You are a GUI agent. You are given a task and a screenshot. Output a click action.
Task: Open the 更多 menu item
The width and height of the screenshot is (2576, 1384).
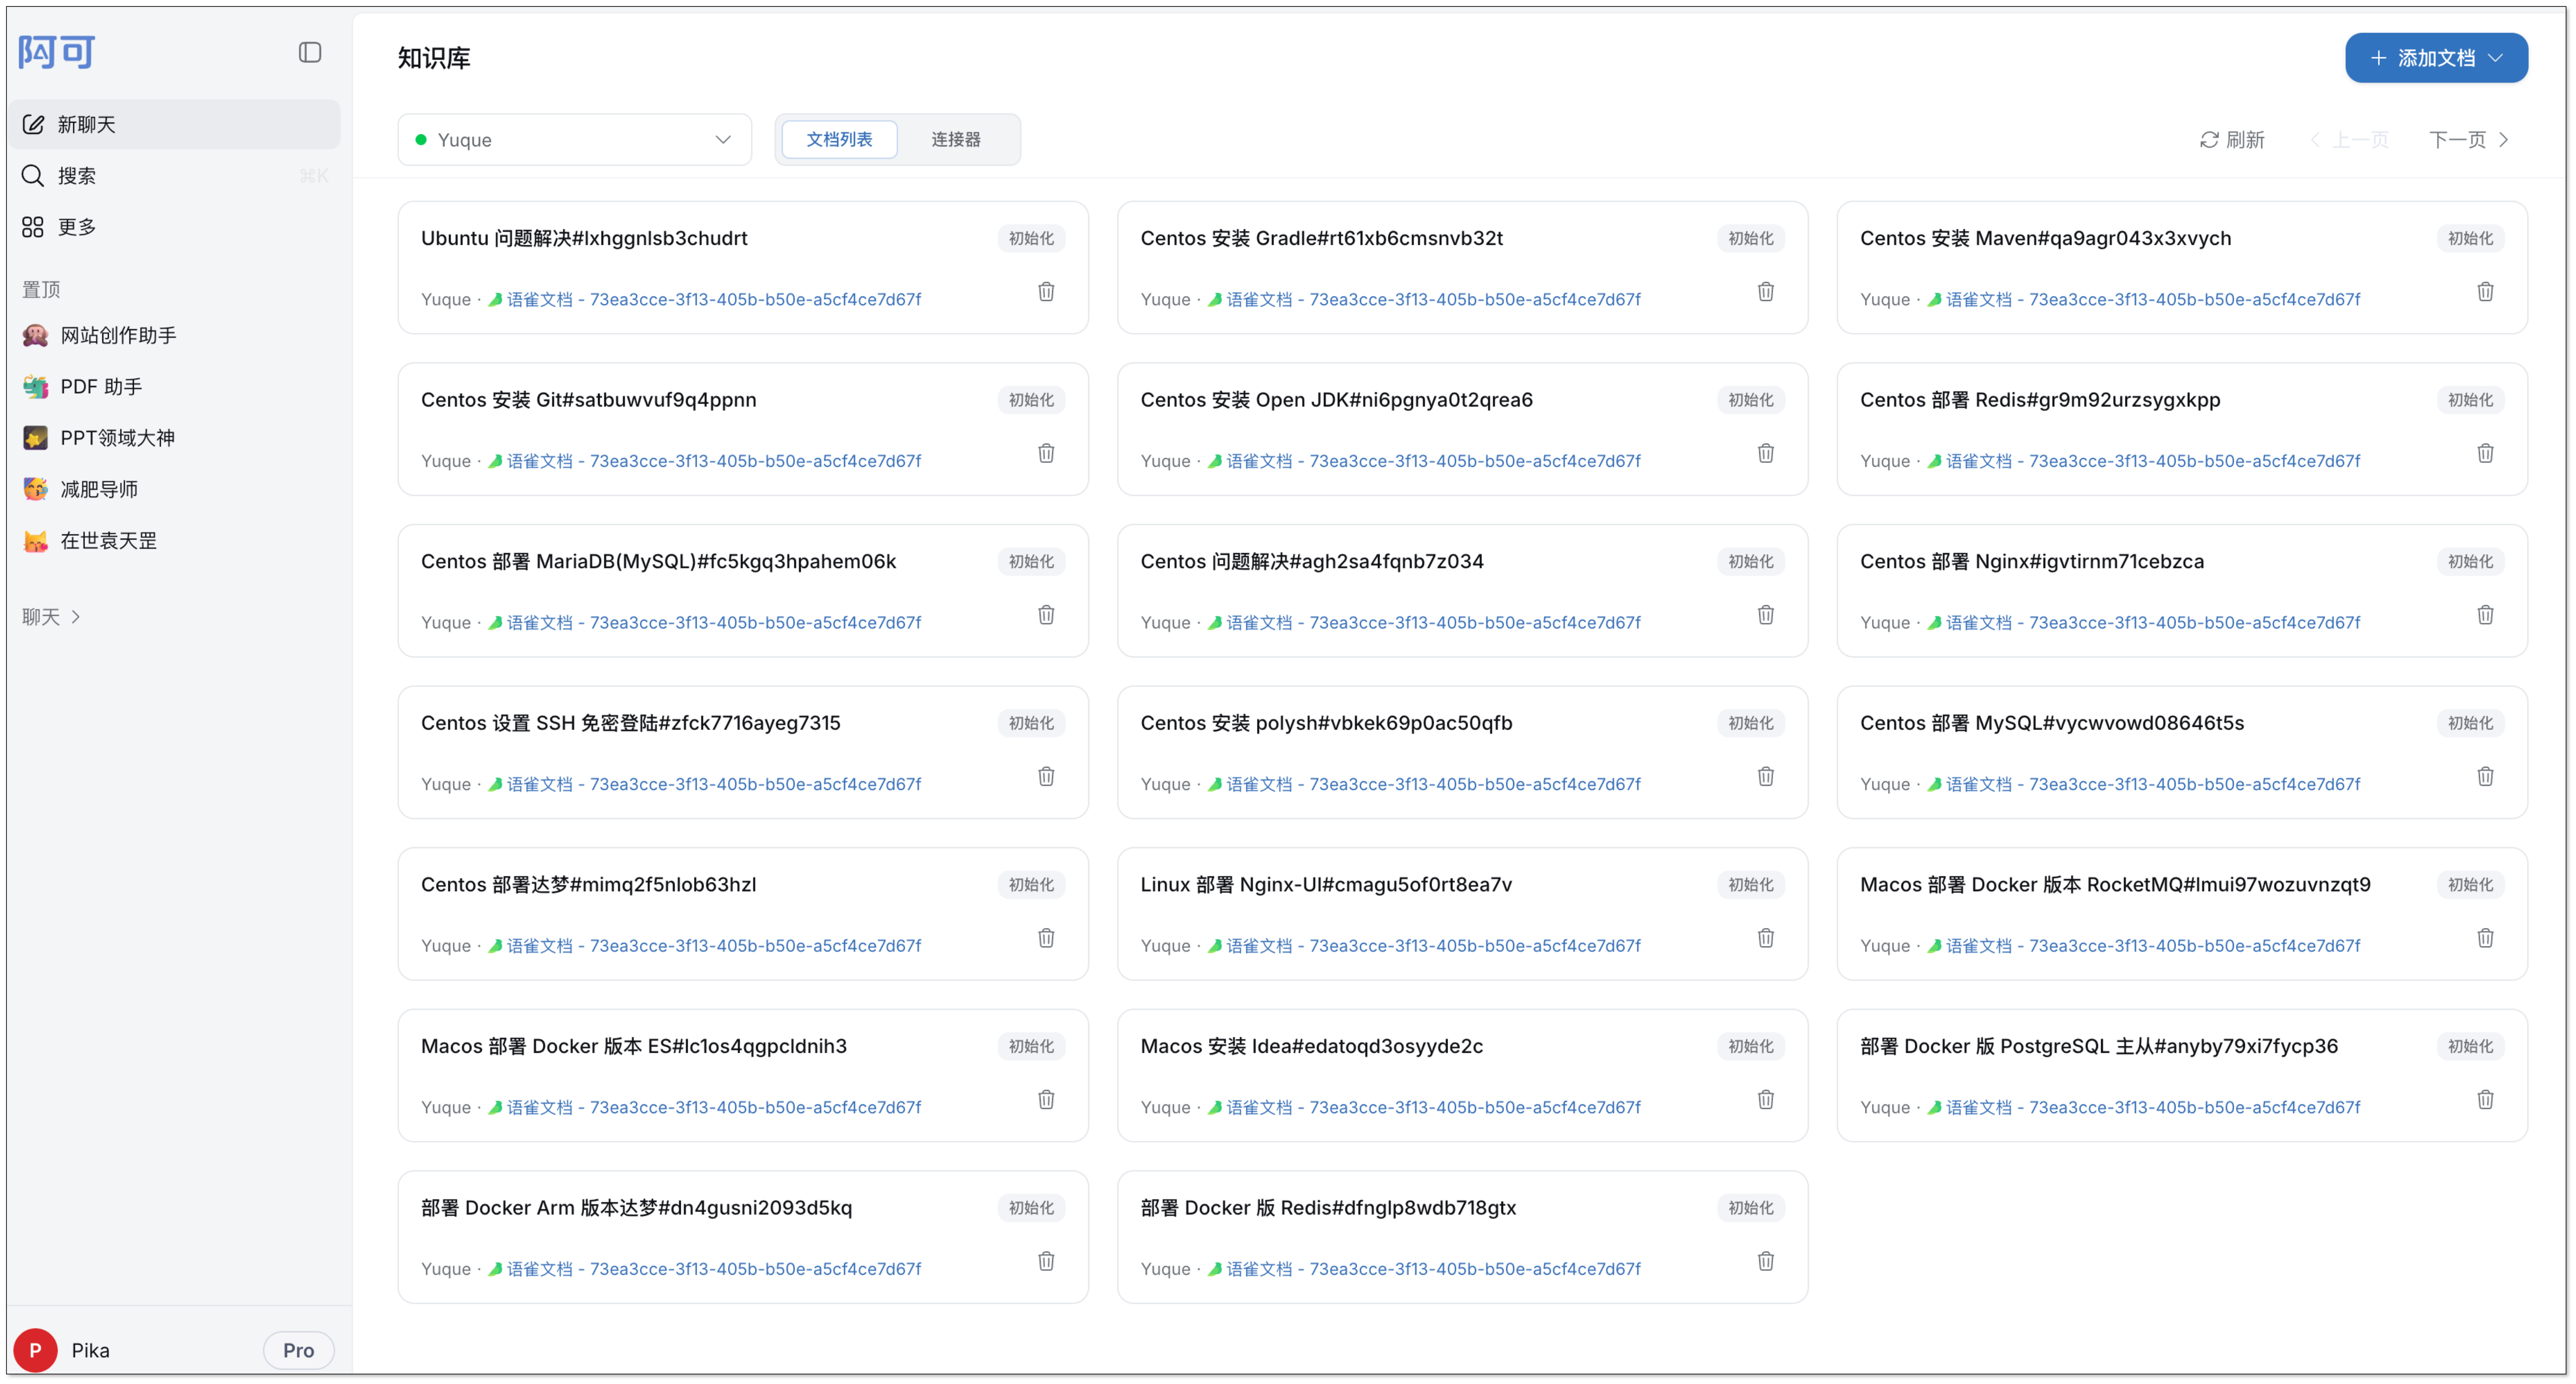(x=174, y=227)
